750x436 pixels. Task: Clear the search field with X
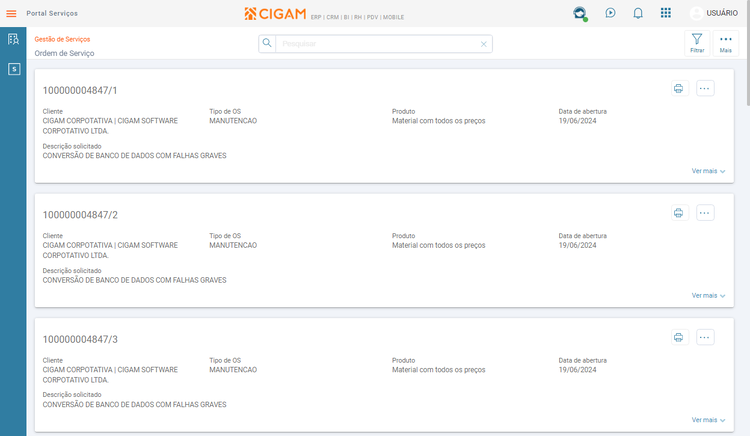pos(484,44)
